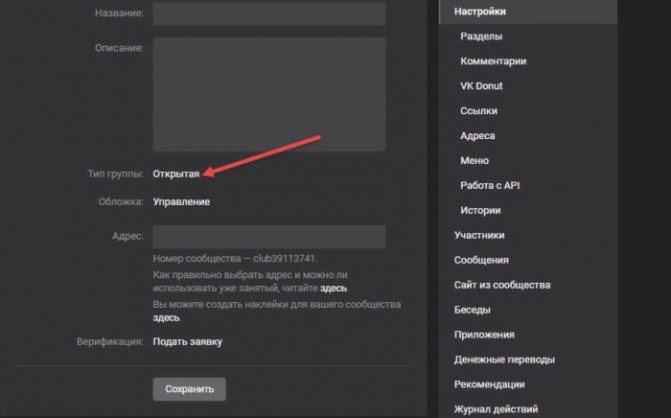Open the first здесь link about addresses
671x418 pixels.
click(x=333, y=288)
